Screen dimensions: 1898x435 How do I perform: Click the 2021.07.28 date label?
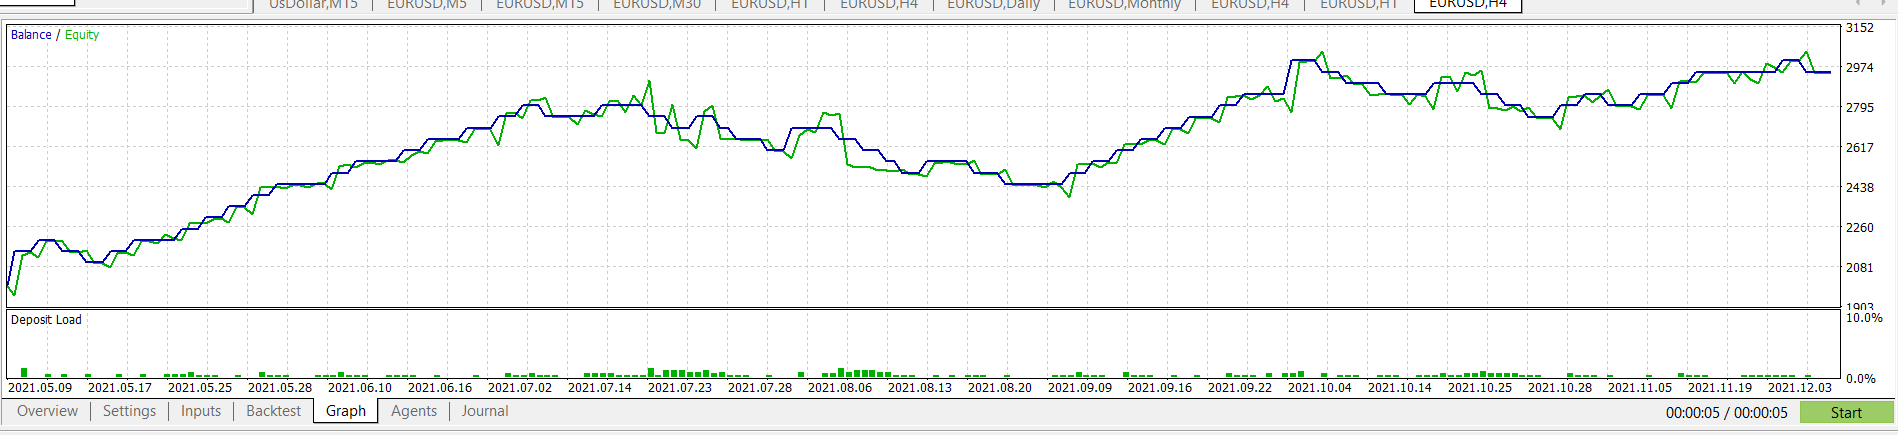point(760,388)
